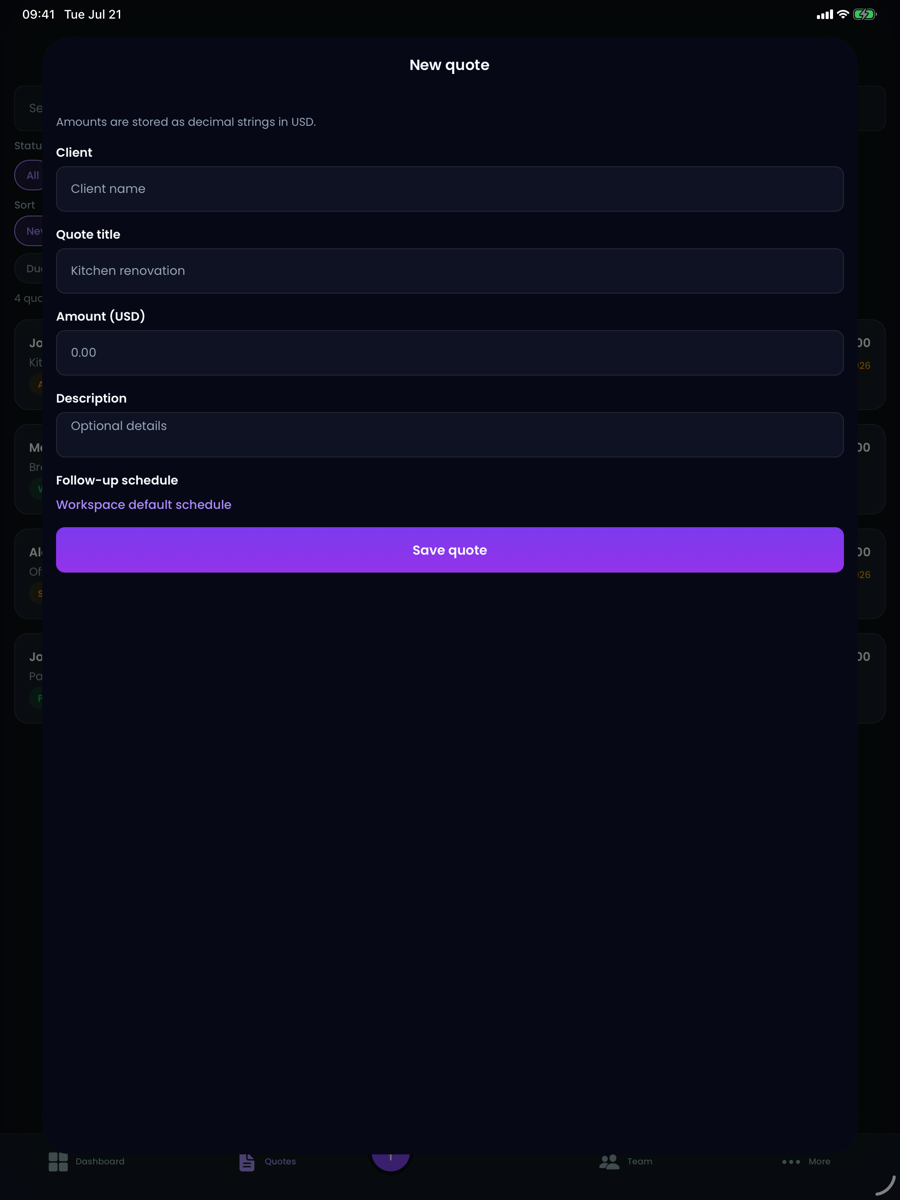Select the Amount (USD) field
The height and width of the screenshot is (1200, 900).
click(x=450, y=353)
